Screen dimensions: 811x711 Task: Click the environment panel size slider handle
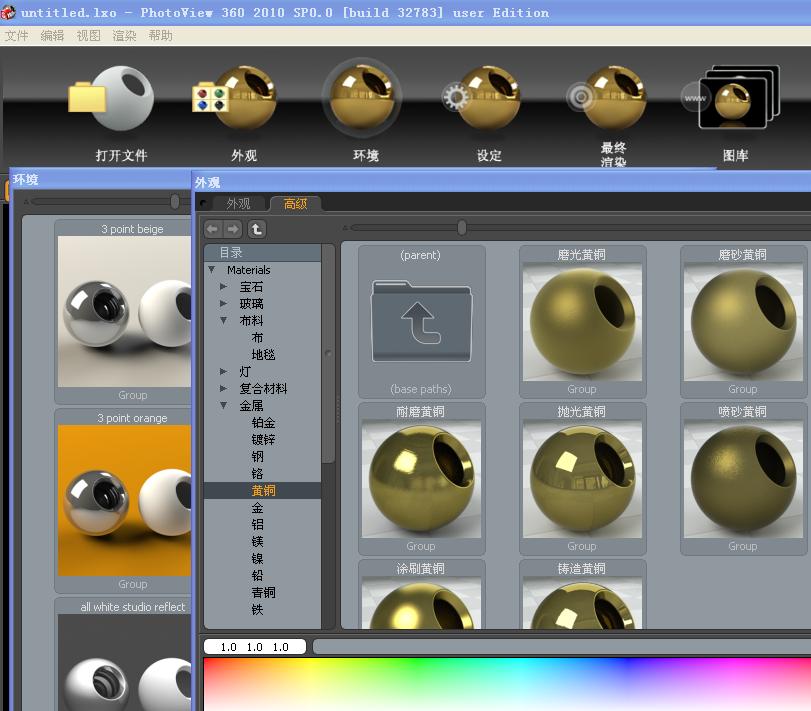(175, 201)
